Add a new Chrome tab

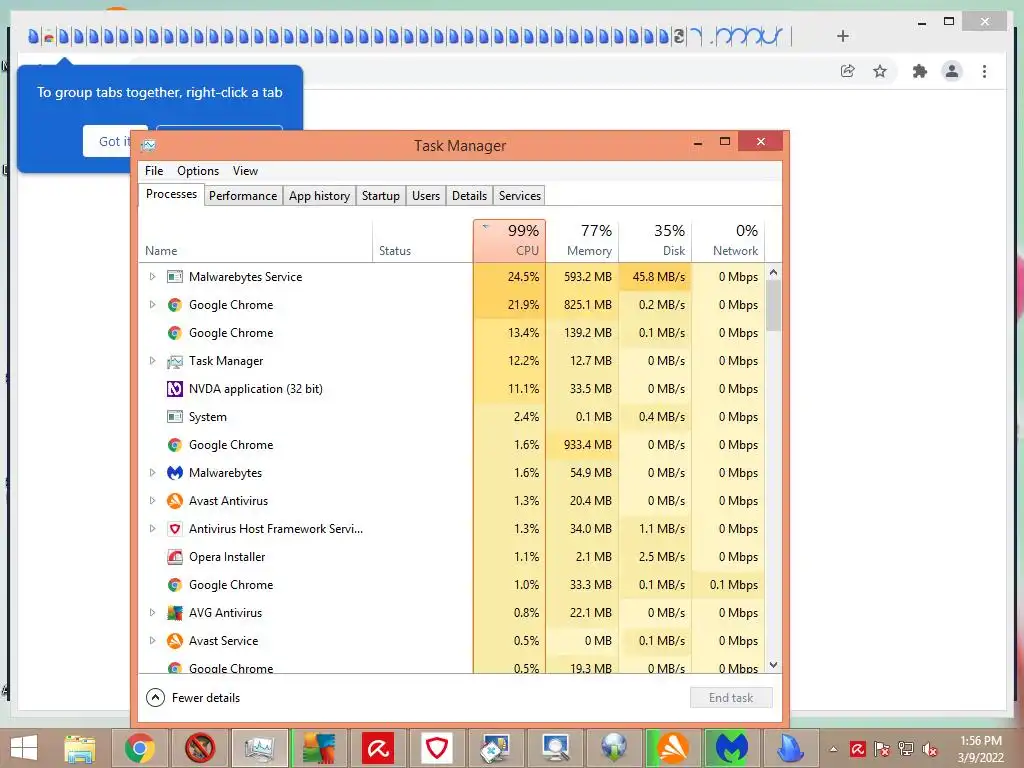(842, 36)
